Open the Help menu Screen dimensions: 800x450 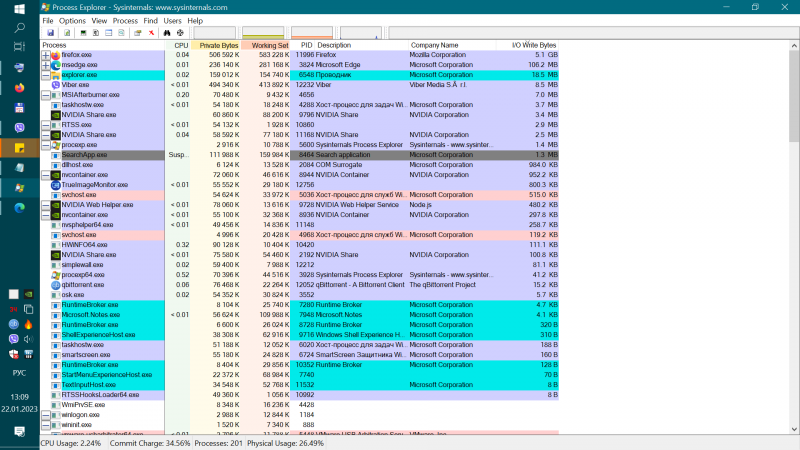click(x=195, y=21)
